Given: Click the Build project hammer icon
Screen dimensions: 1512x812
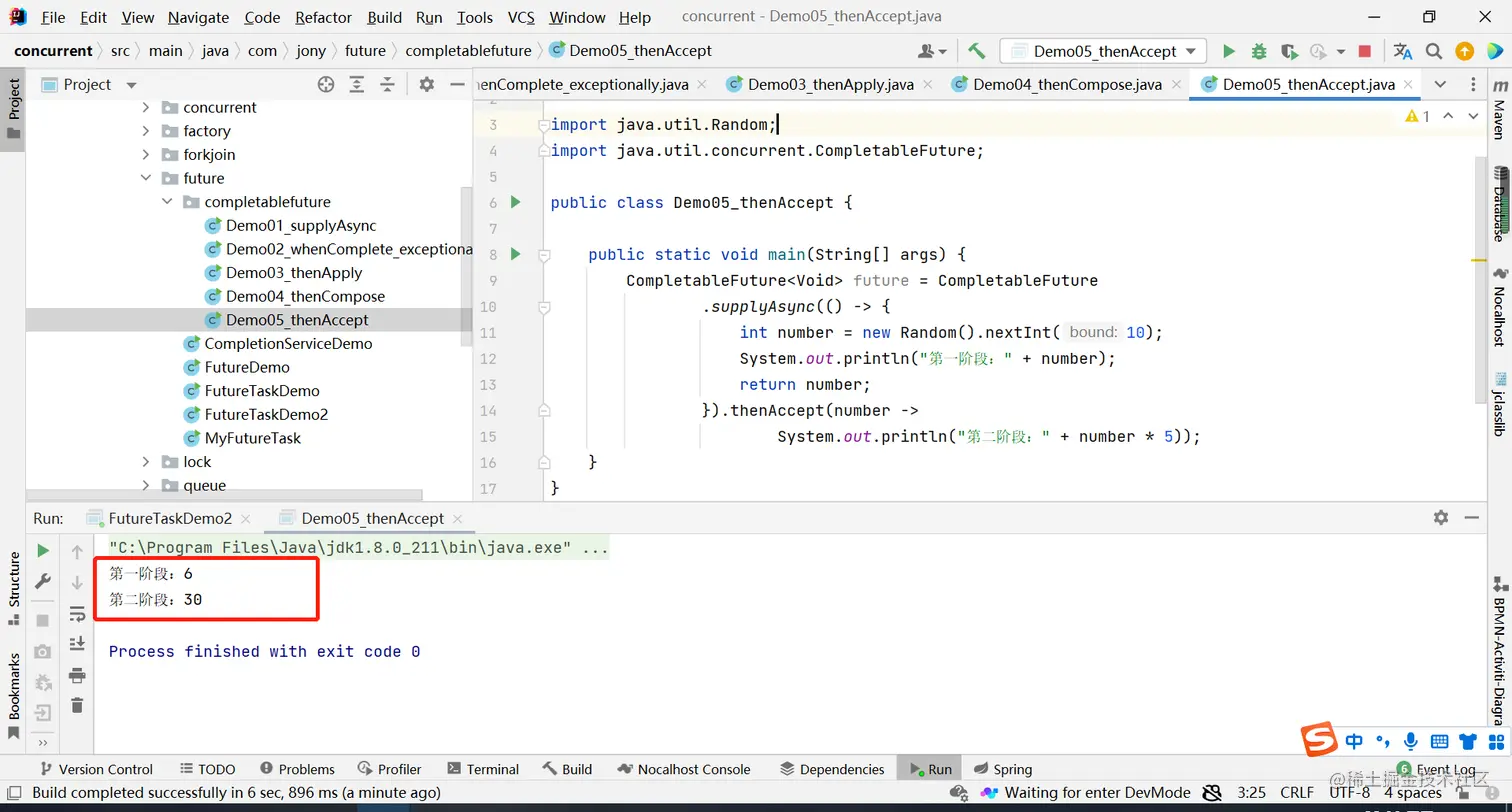Looking at the screenshot, I should pyautogui.click(x=977, y=51).
